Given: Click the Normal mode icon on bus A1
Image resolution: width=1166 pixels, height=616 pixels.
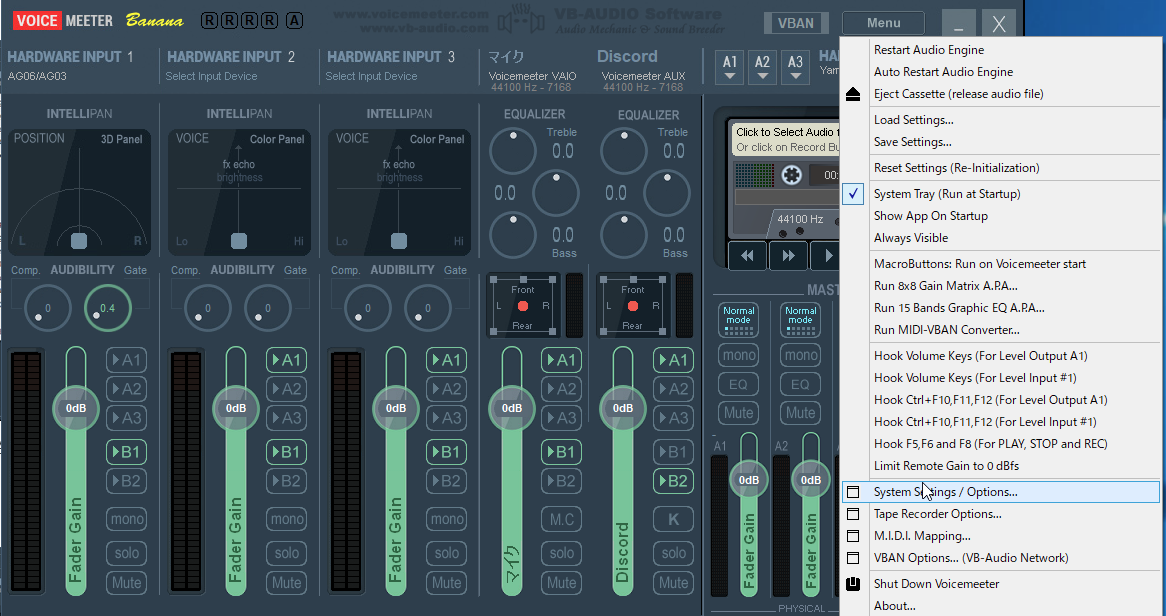Looking at the screenshot, I should 738,320.
